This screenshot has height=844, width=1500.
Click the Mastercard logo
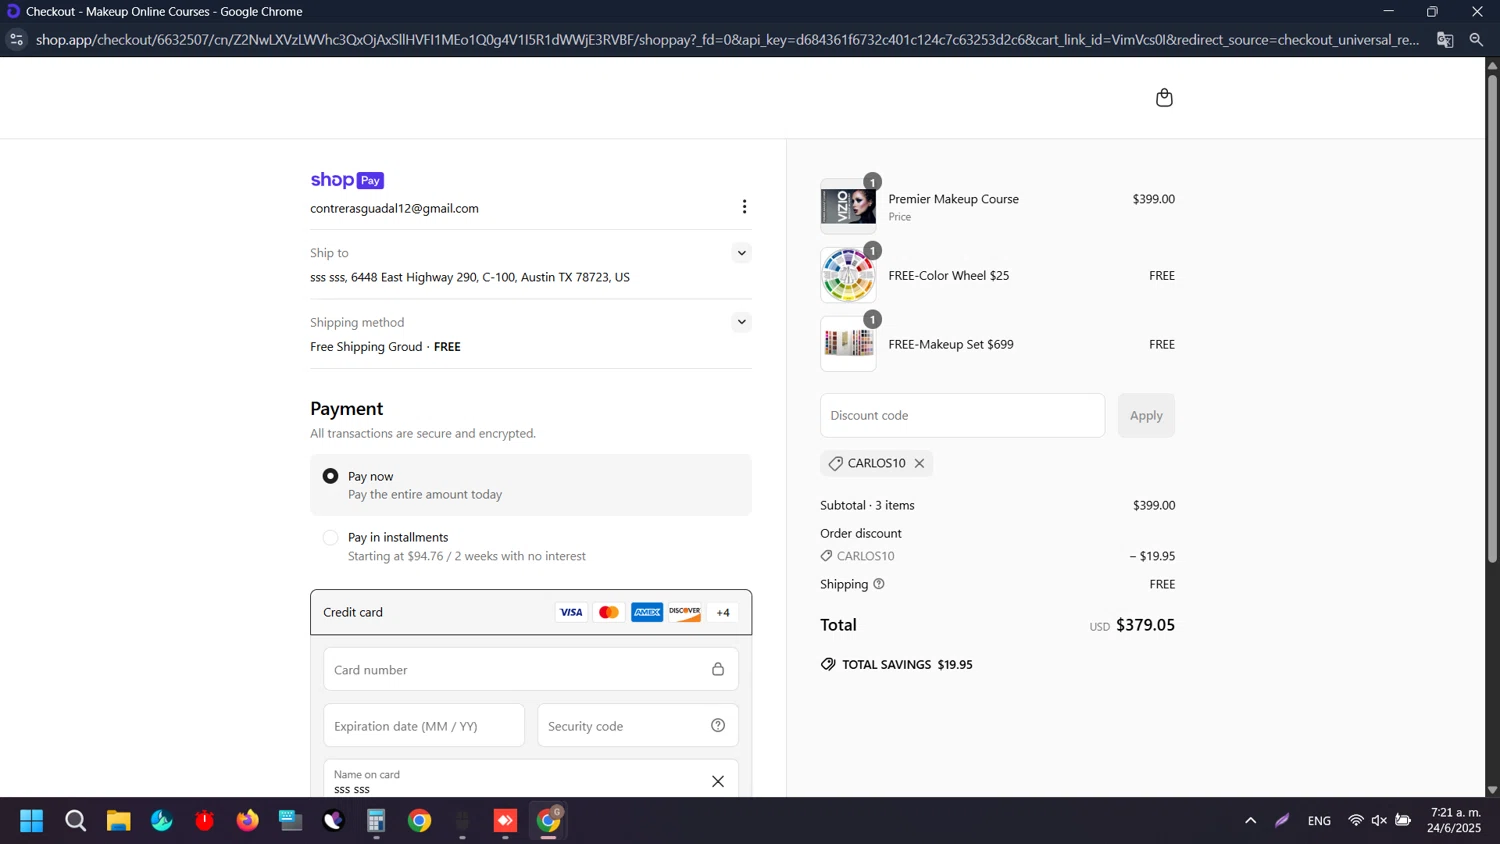[x=609, y=612]
